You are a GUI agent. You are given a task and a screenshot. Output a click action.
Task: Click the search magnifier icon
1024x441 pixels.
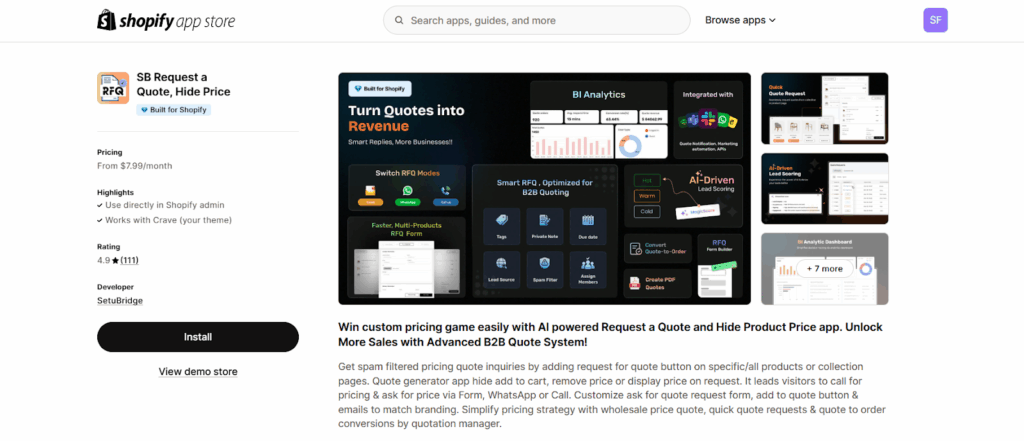[398, 20]
